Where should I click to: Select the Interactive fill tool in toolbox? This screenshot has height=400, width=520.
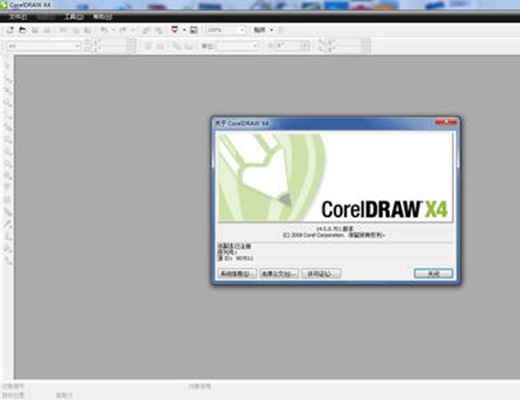[7, 261]
